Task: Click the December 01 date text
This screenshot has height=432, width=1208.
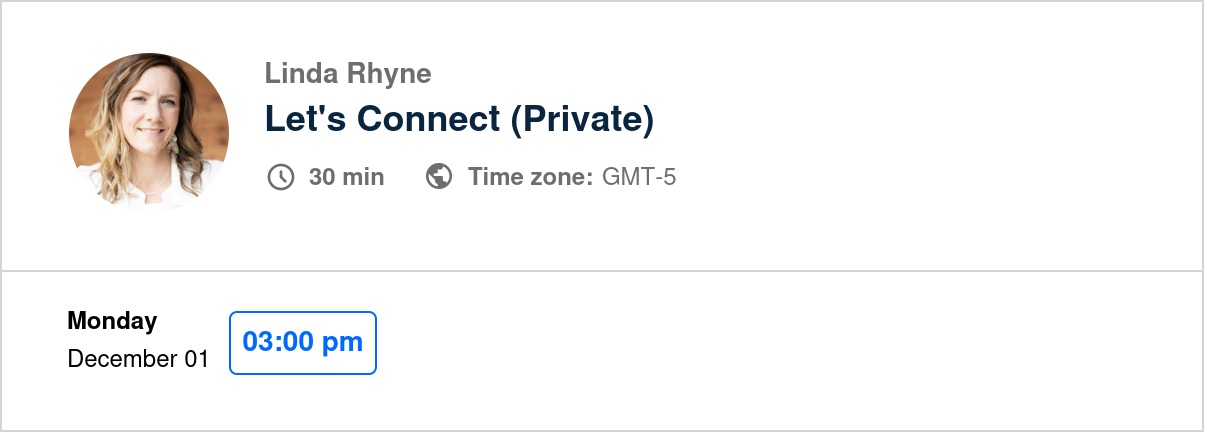Action: pos(138,358)
